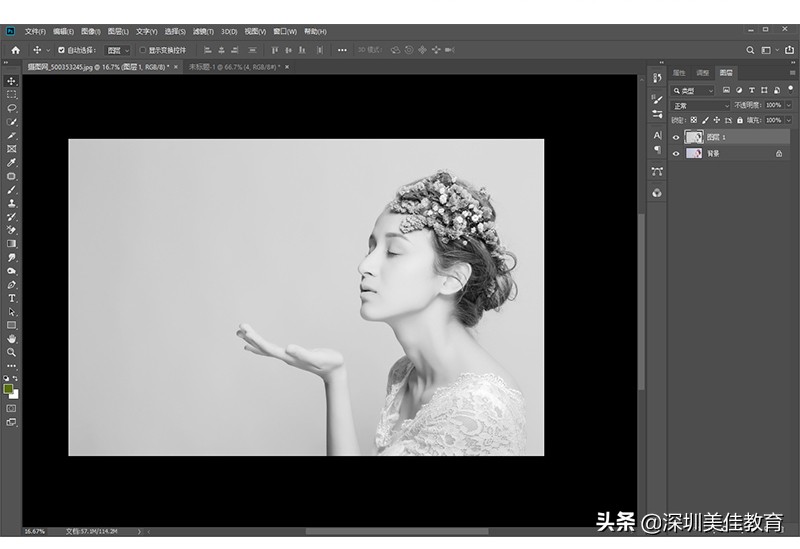Viewport: 800px width, 549px height.
Task: Toggle lock transparent pixels
Action: pyautogui.click(x=693, y=120)
